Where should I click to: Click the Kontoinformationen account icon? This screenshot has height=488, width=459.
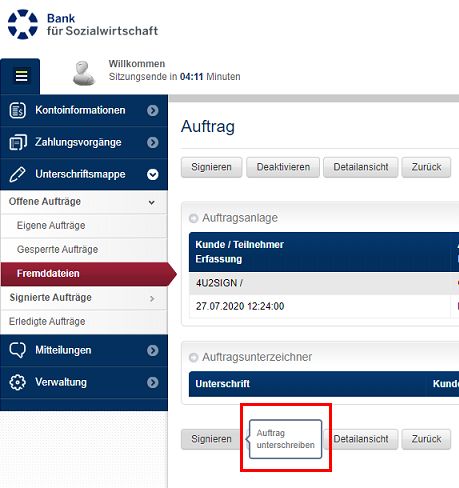coord(17,110)
